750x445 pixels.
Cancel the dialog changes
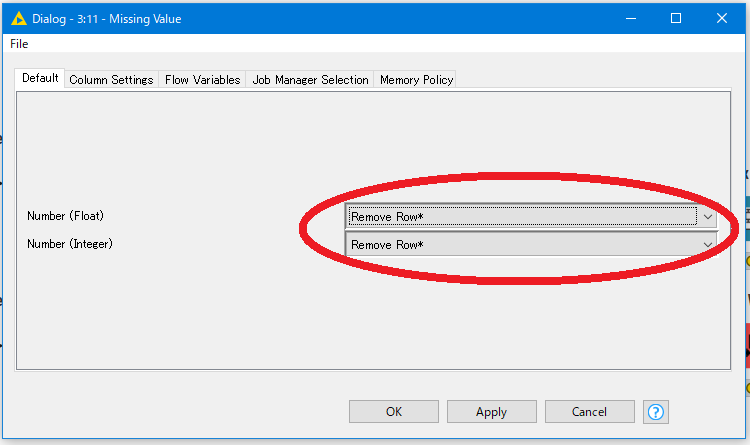pos(589,411)
